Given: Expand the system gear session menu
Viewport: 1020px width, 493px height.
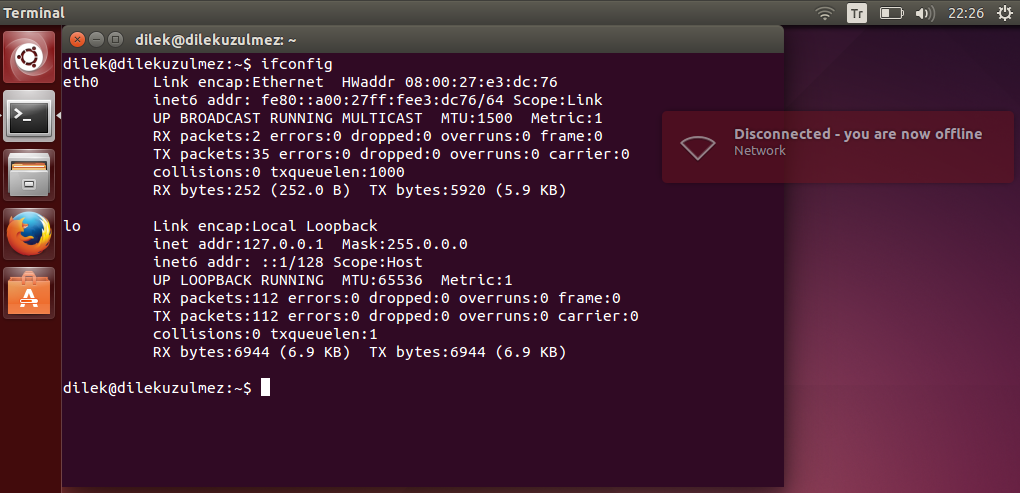Looking at the screenshot, I should [1005, 13].
